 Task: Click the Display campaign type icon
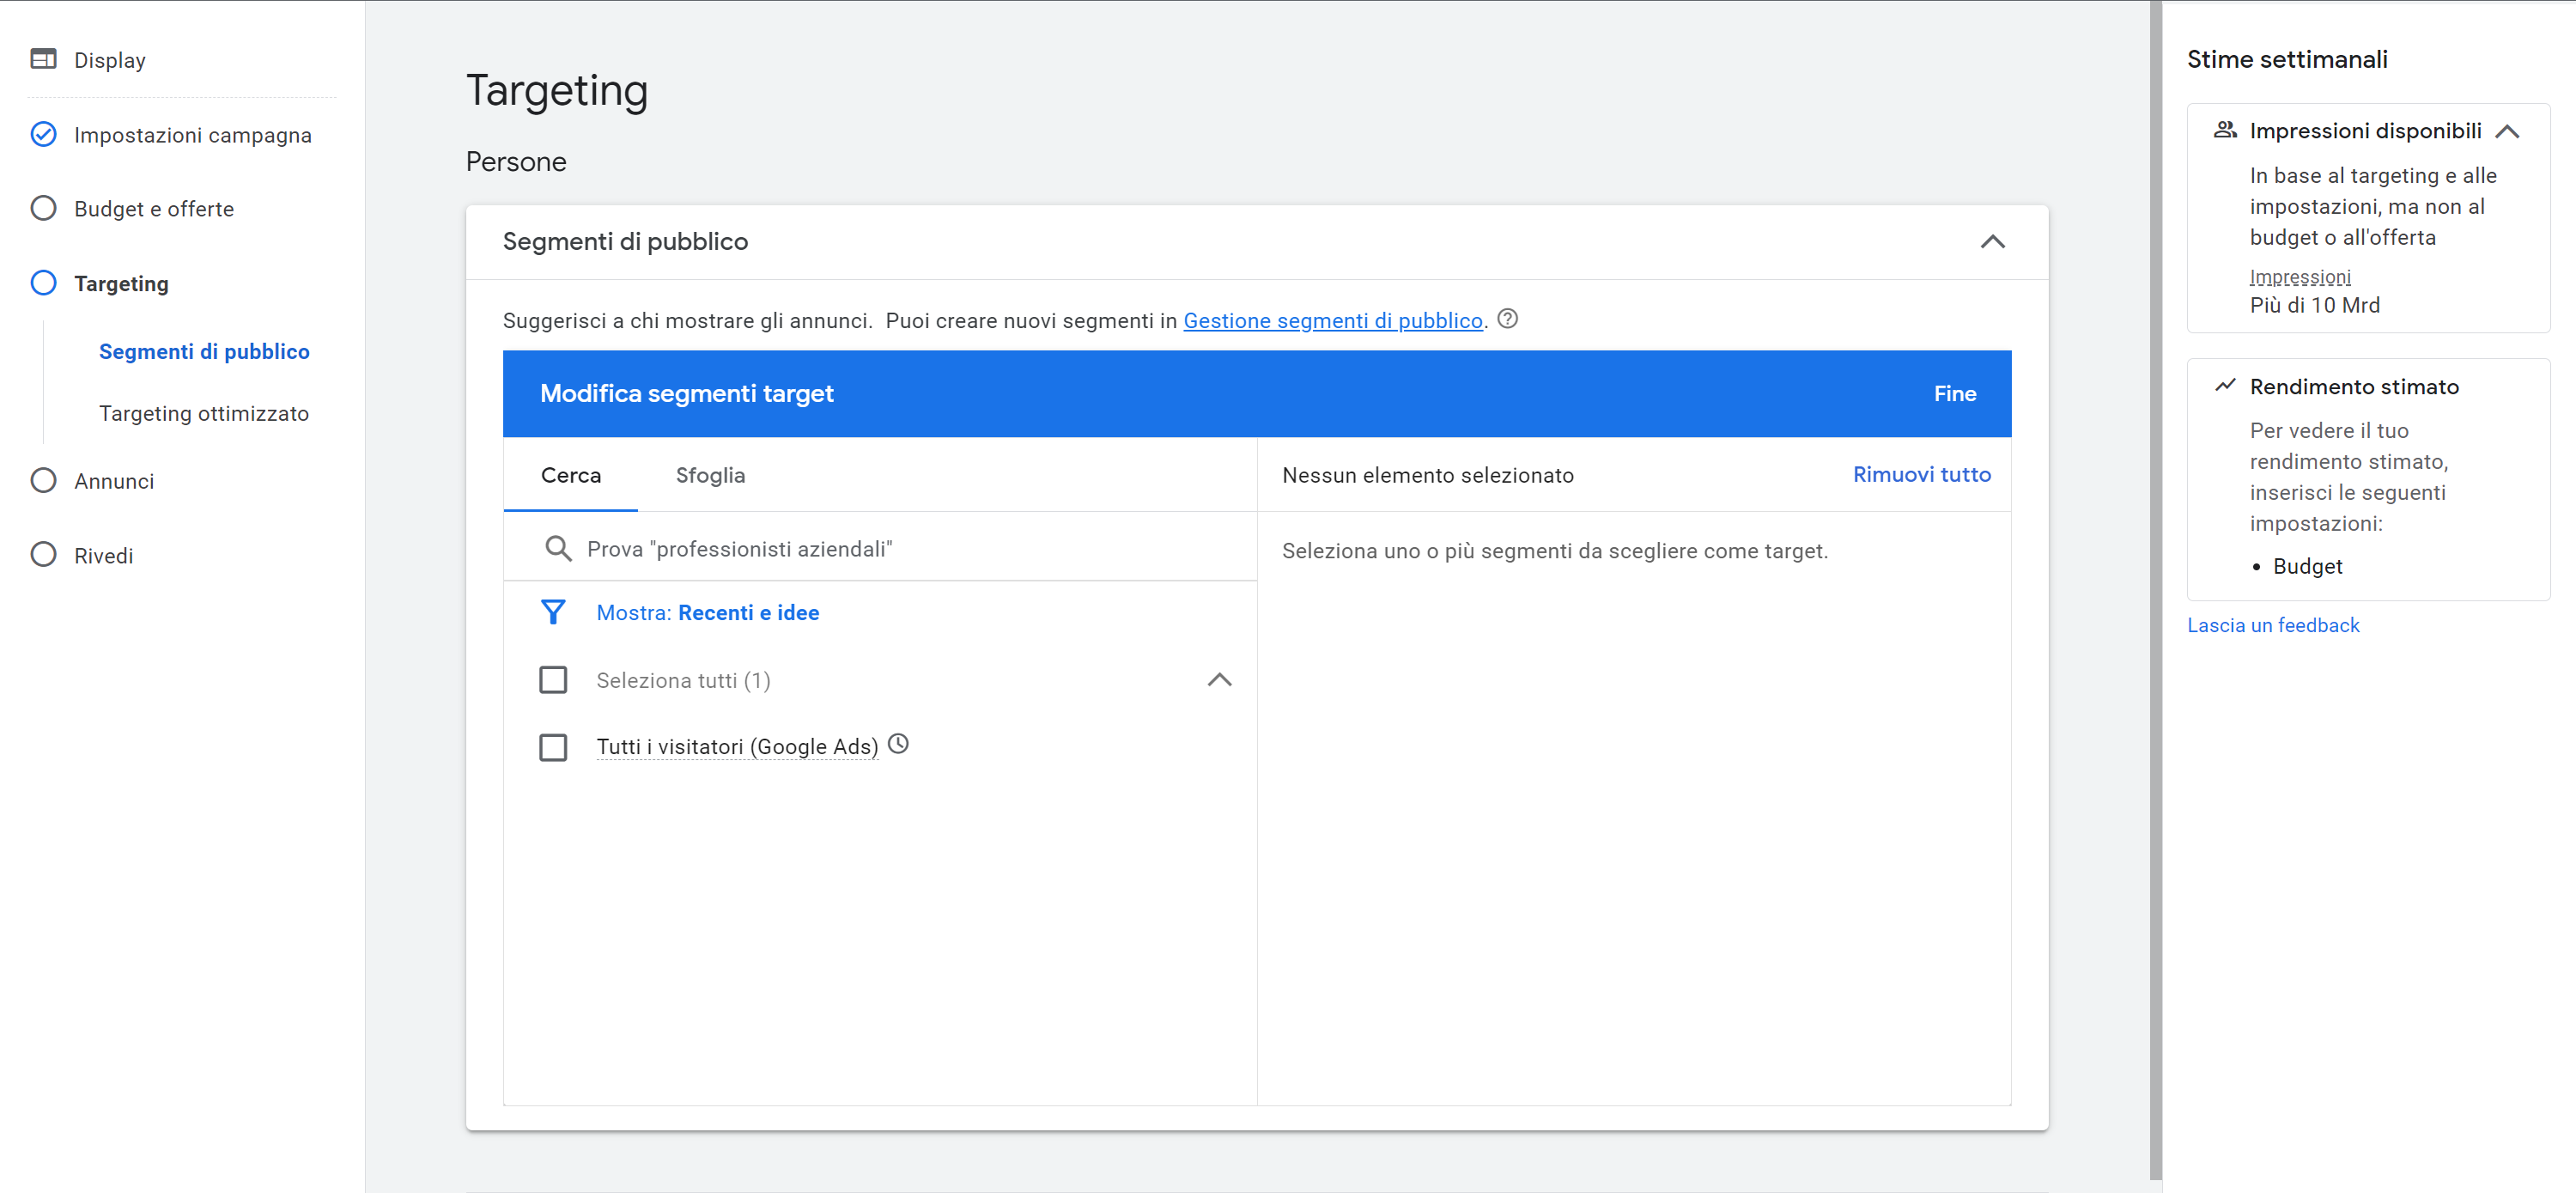coord(43,59)
